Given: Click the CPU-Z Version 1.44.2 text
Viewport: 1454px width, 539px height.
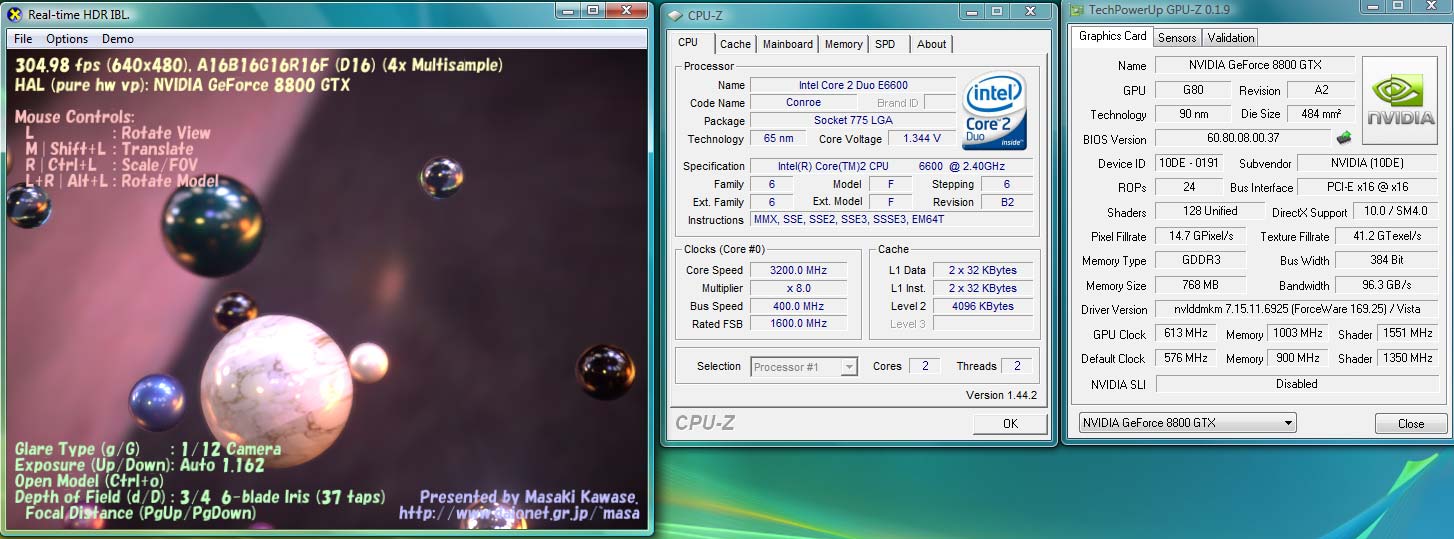Looking at the screenshot, I should [1001, 395].
